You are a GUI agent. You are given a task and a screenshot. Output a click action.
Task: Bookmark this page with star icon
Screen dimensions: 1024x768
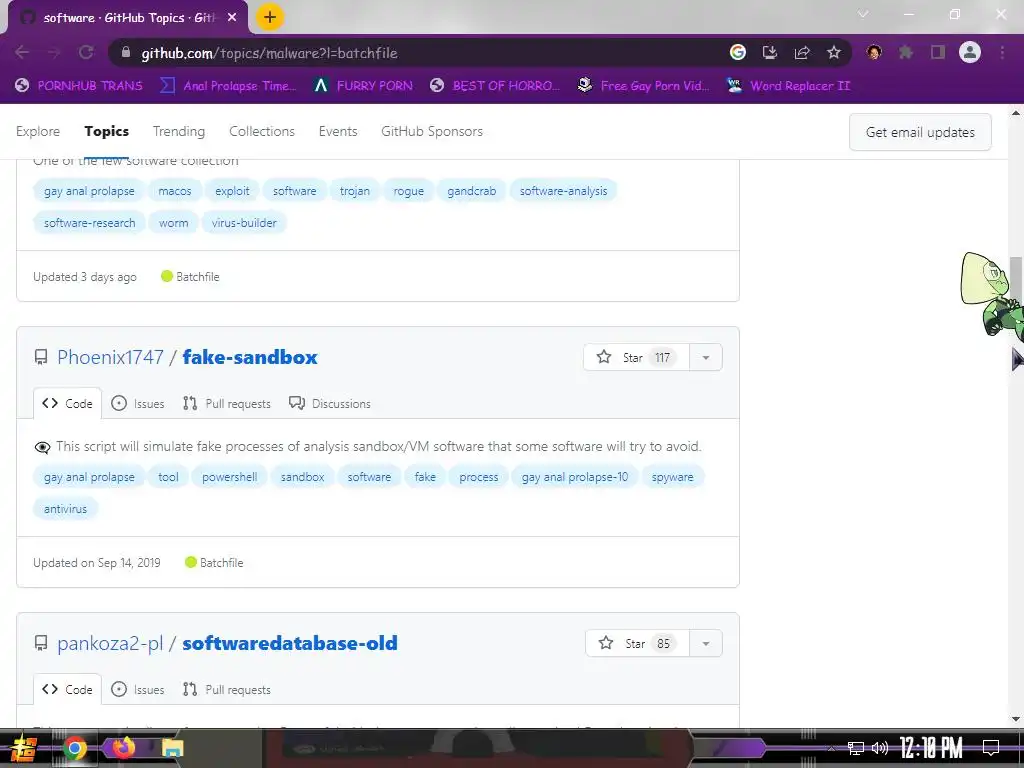pyautogui.click(x=834, y=52)
